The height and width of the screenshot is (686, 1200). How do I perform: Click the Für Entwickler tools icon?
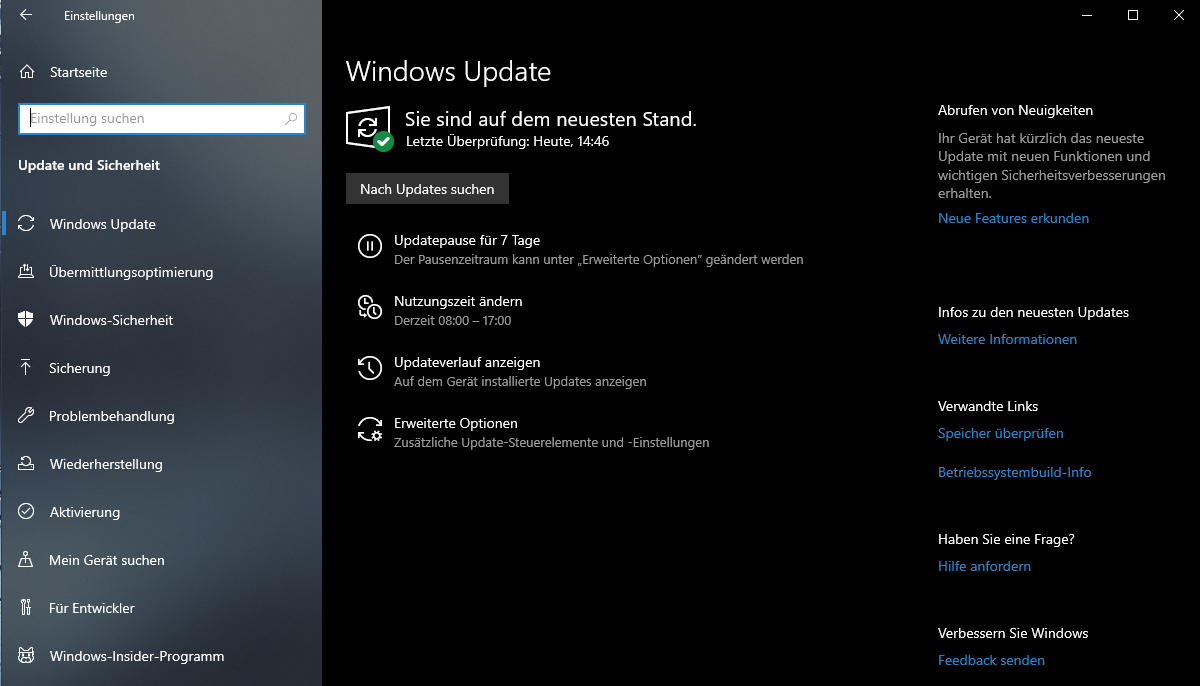(x=27, y=608)
